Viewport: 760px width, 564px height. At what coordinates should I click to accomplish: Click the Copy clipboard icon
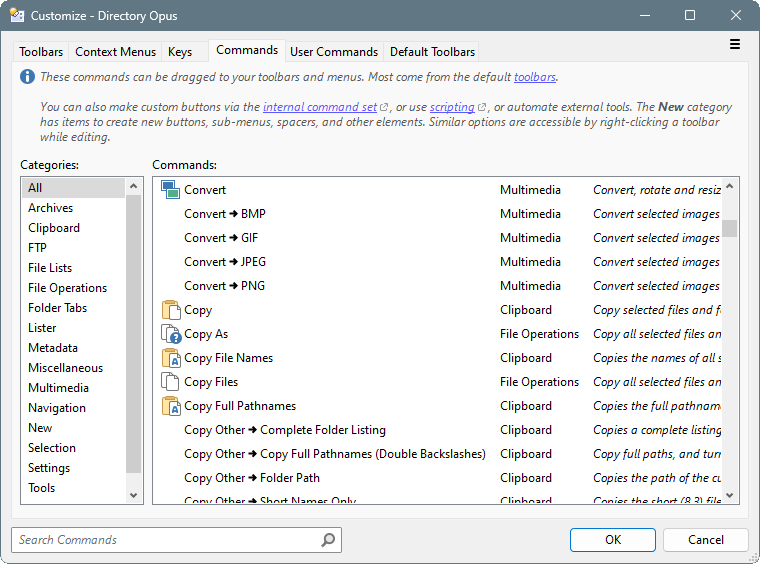pos(171,310)
